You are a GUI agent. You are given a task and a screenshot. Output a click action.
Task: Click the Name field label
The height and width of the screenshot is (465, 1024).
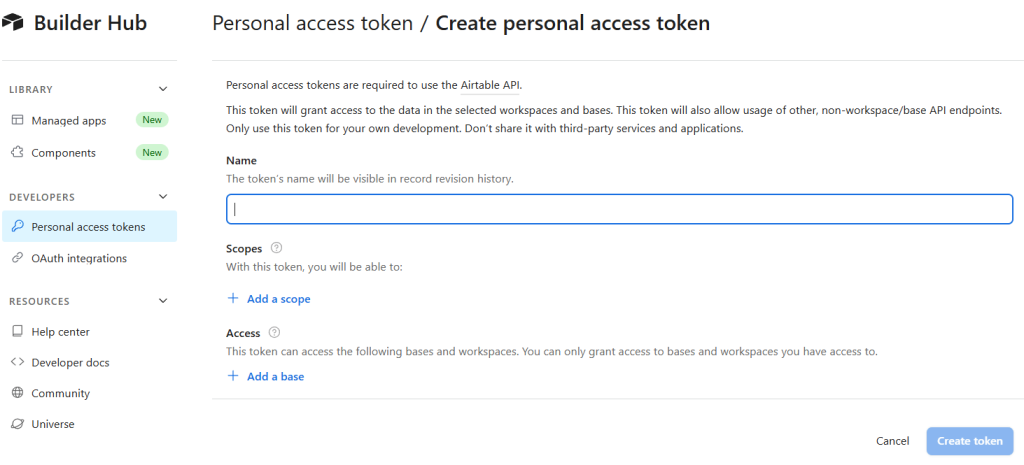[x=241, y=160]
